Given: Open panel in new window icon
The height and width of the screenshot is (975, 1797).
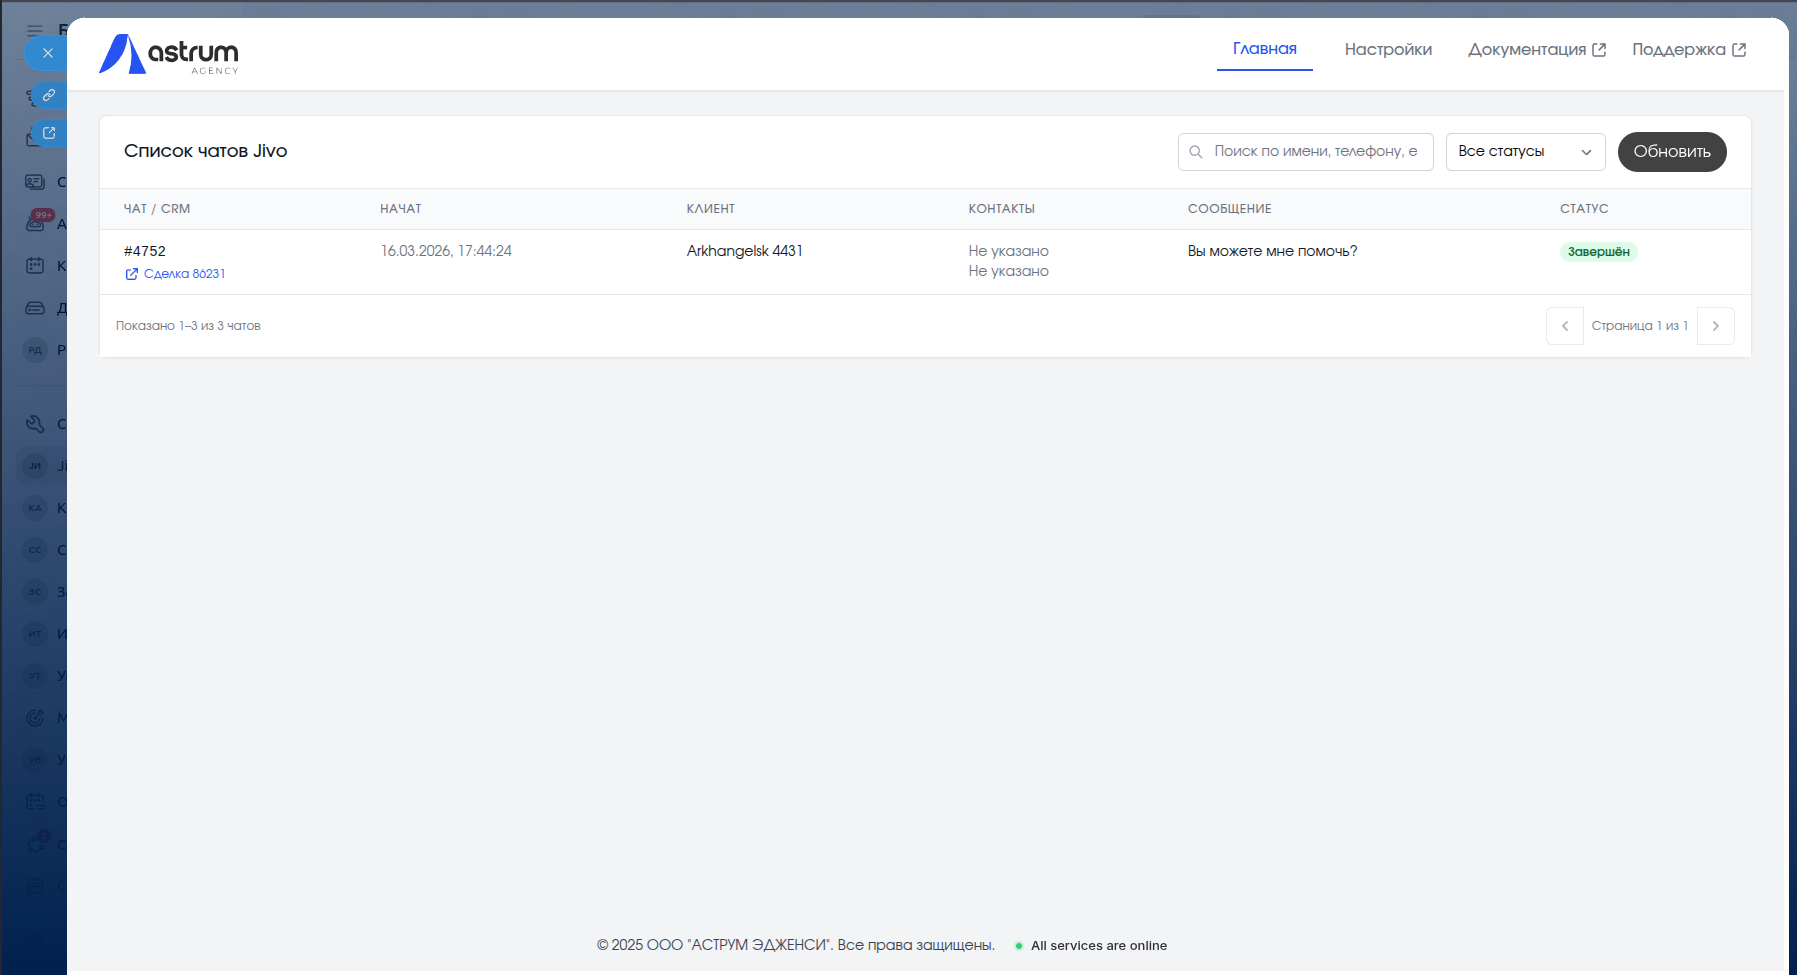Looking at the screenshot, I should pos(48,133).
